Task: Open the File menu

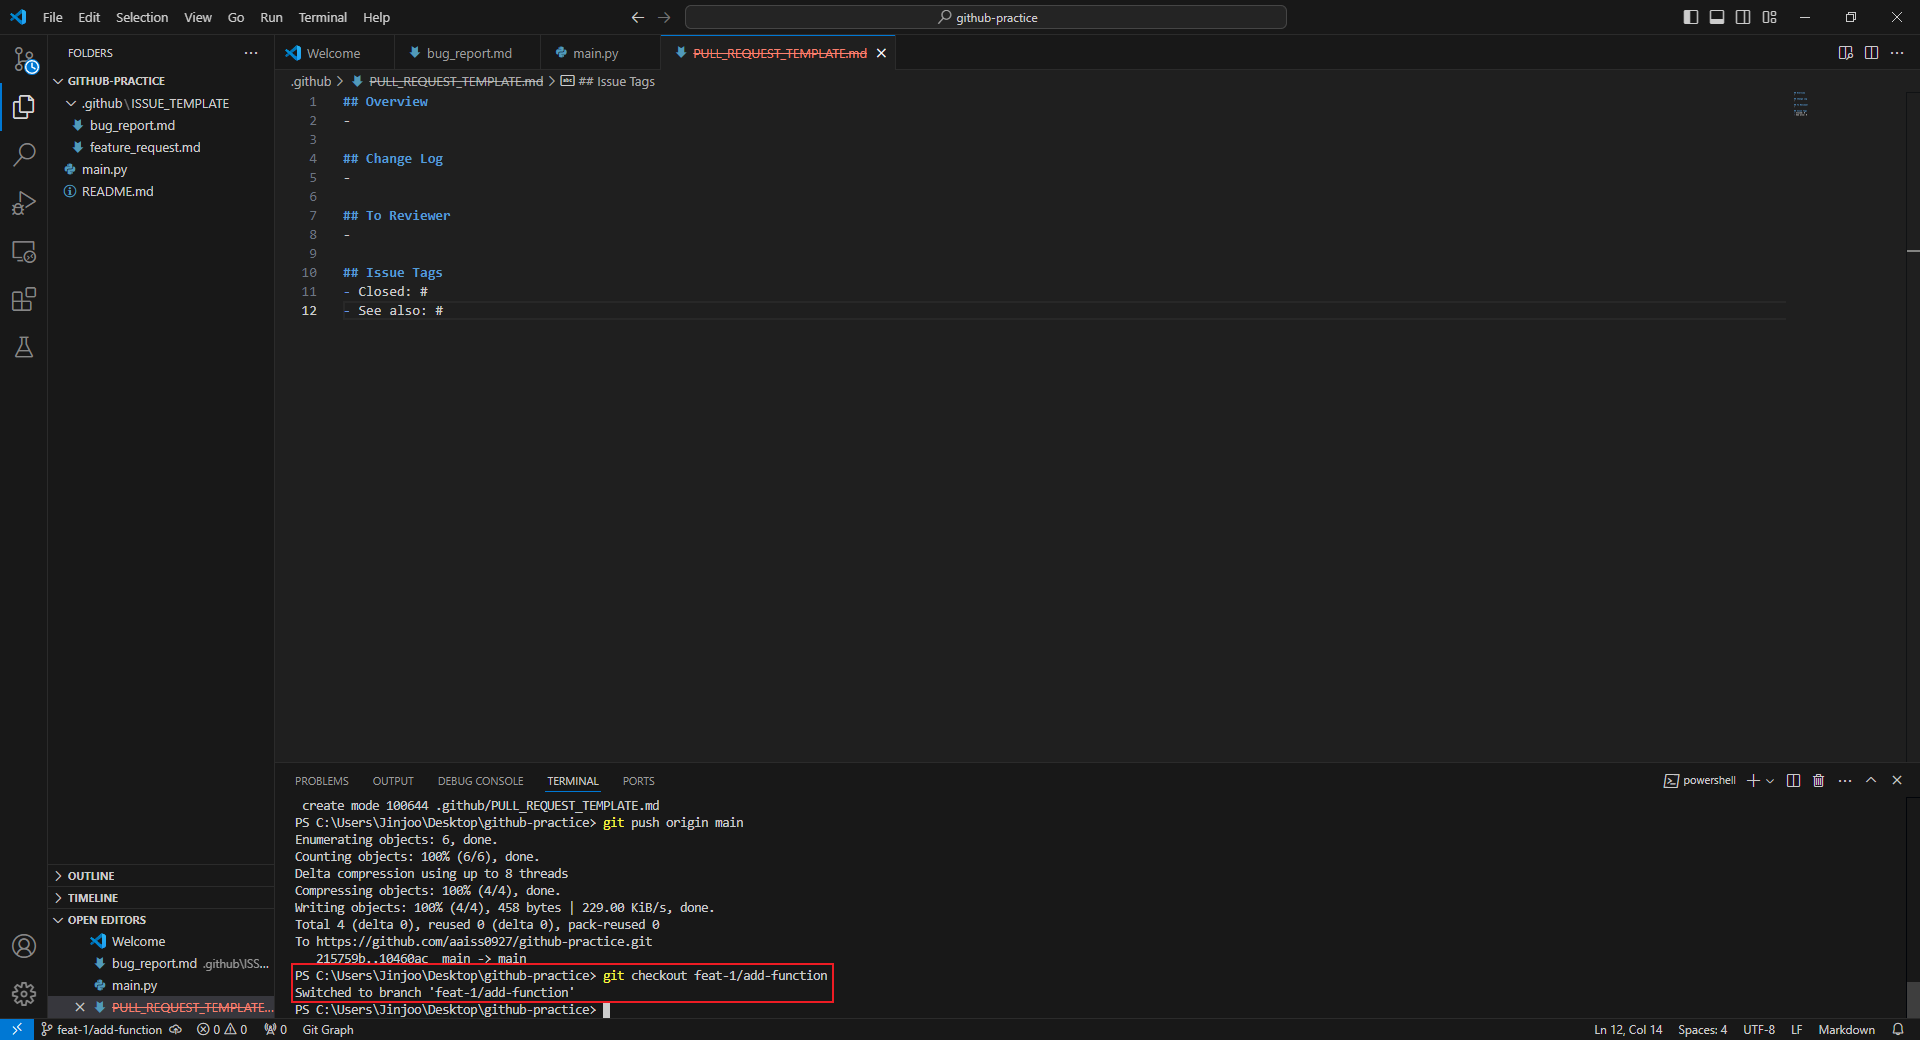Action: [x=53, y=17]
